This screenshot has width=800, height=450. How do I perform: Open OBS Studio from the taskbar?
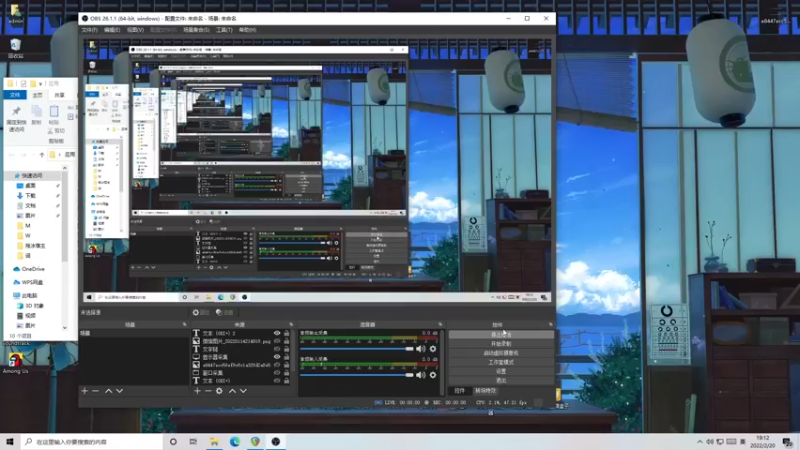276,442
